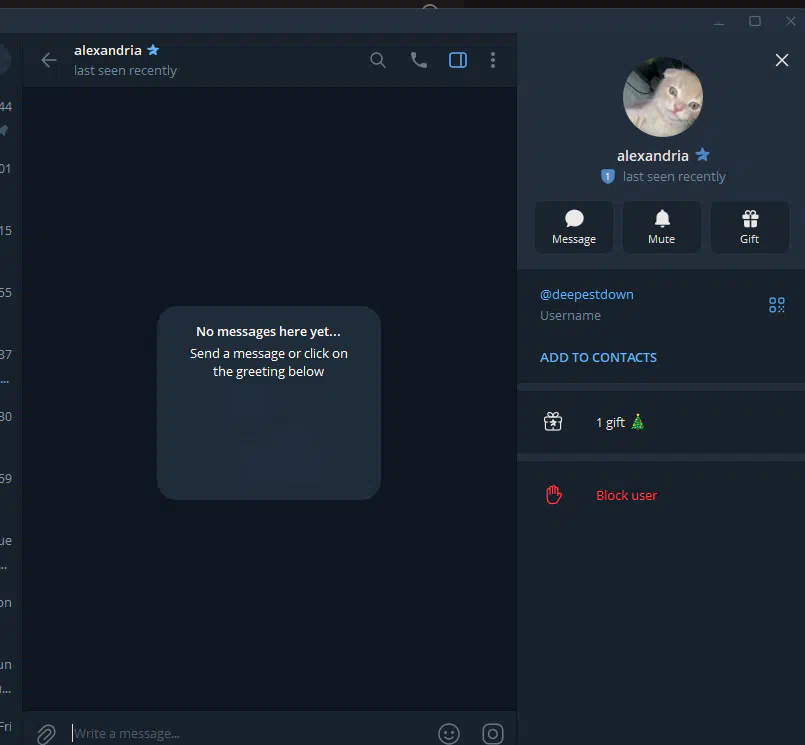
Task: Click the gift box icon in gifts row
Action: tap(553, 422)
